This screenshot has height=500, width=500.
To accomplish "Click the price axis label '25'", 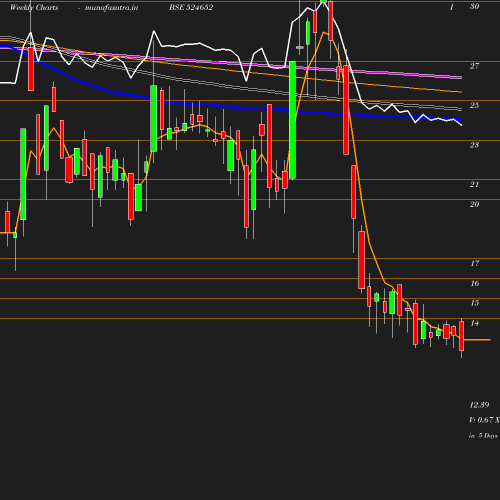I will 474,105.
